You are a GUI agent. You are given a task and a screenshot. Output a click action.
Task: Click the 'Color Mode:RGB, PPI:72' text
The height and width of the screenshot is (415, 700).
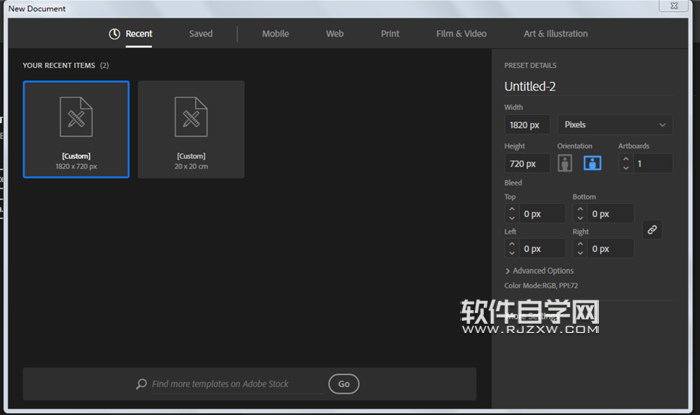(541, 286)
